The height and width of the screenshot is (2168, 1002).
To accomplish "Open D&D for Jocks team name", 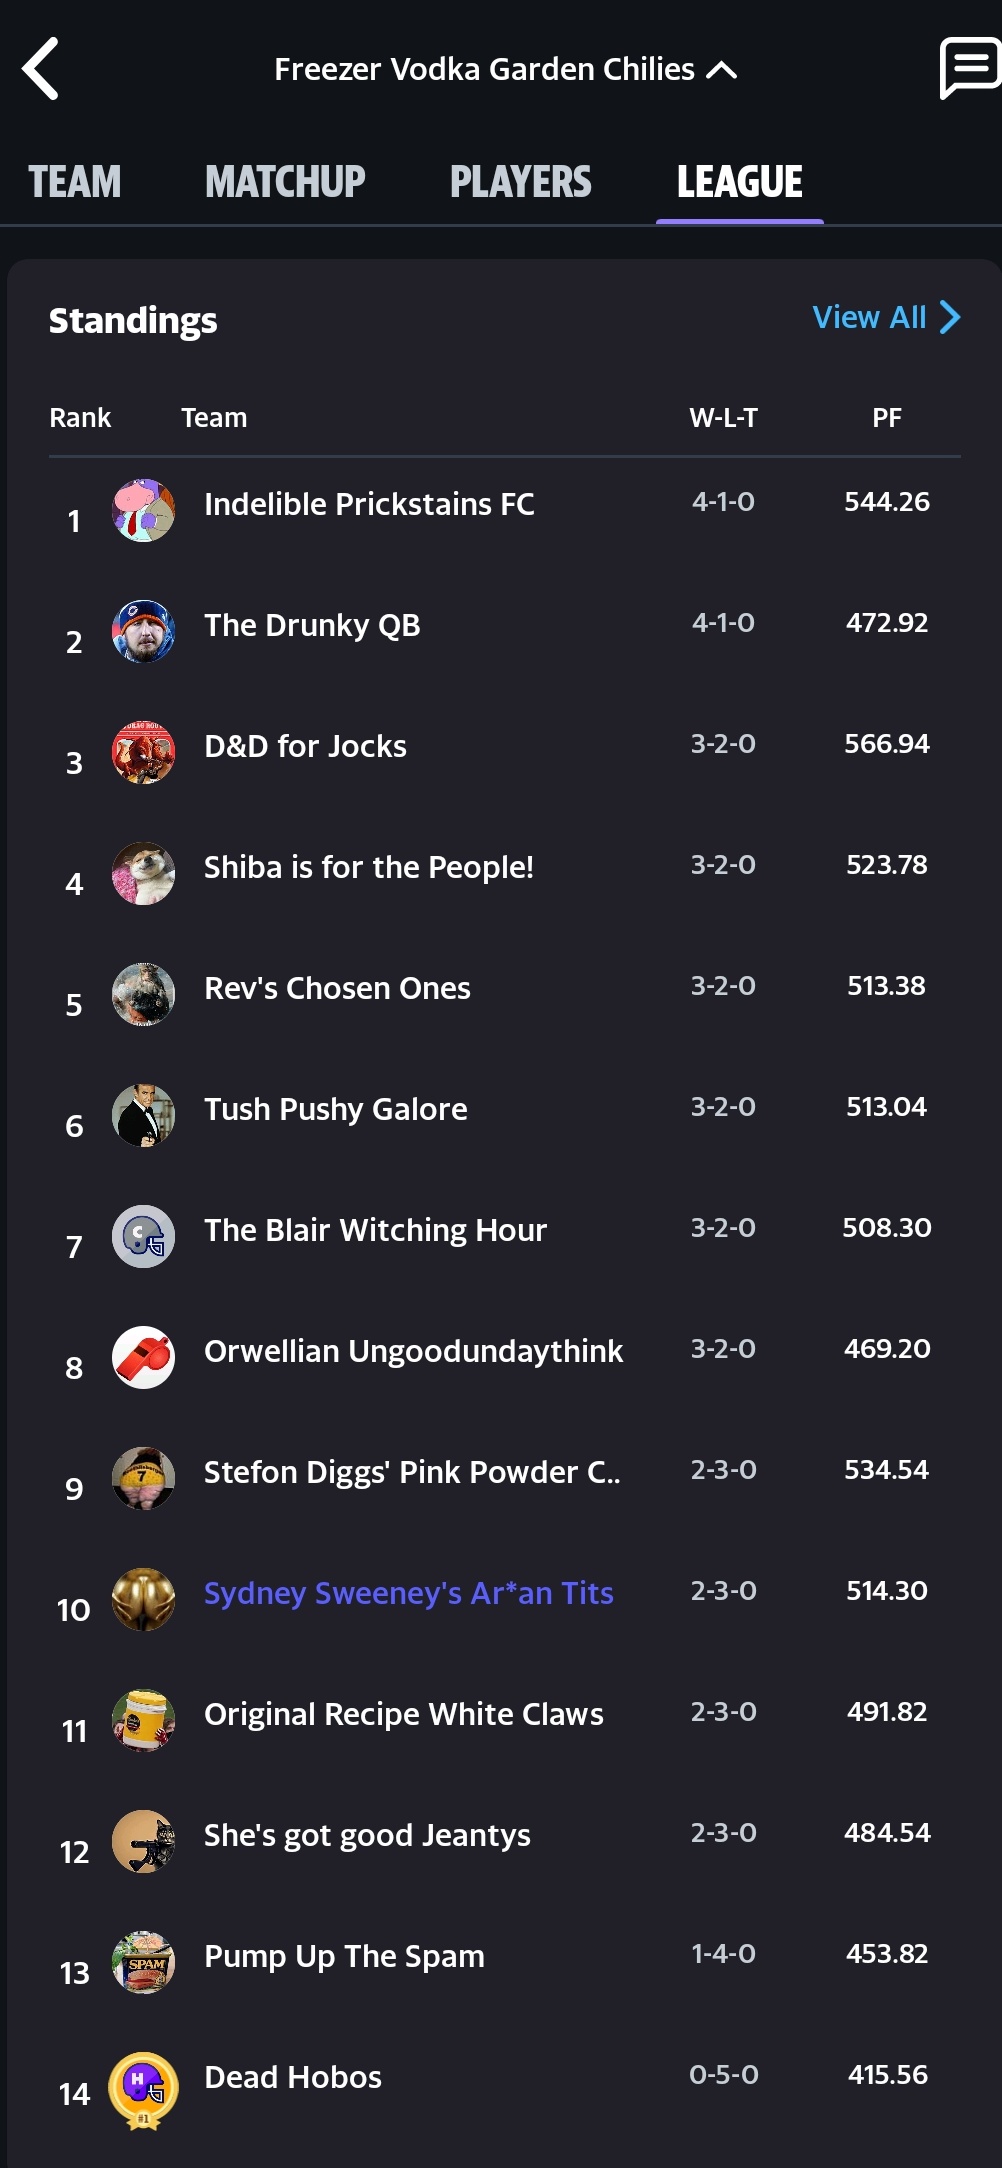I will pos(305,746).
